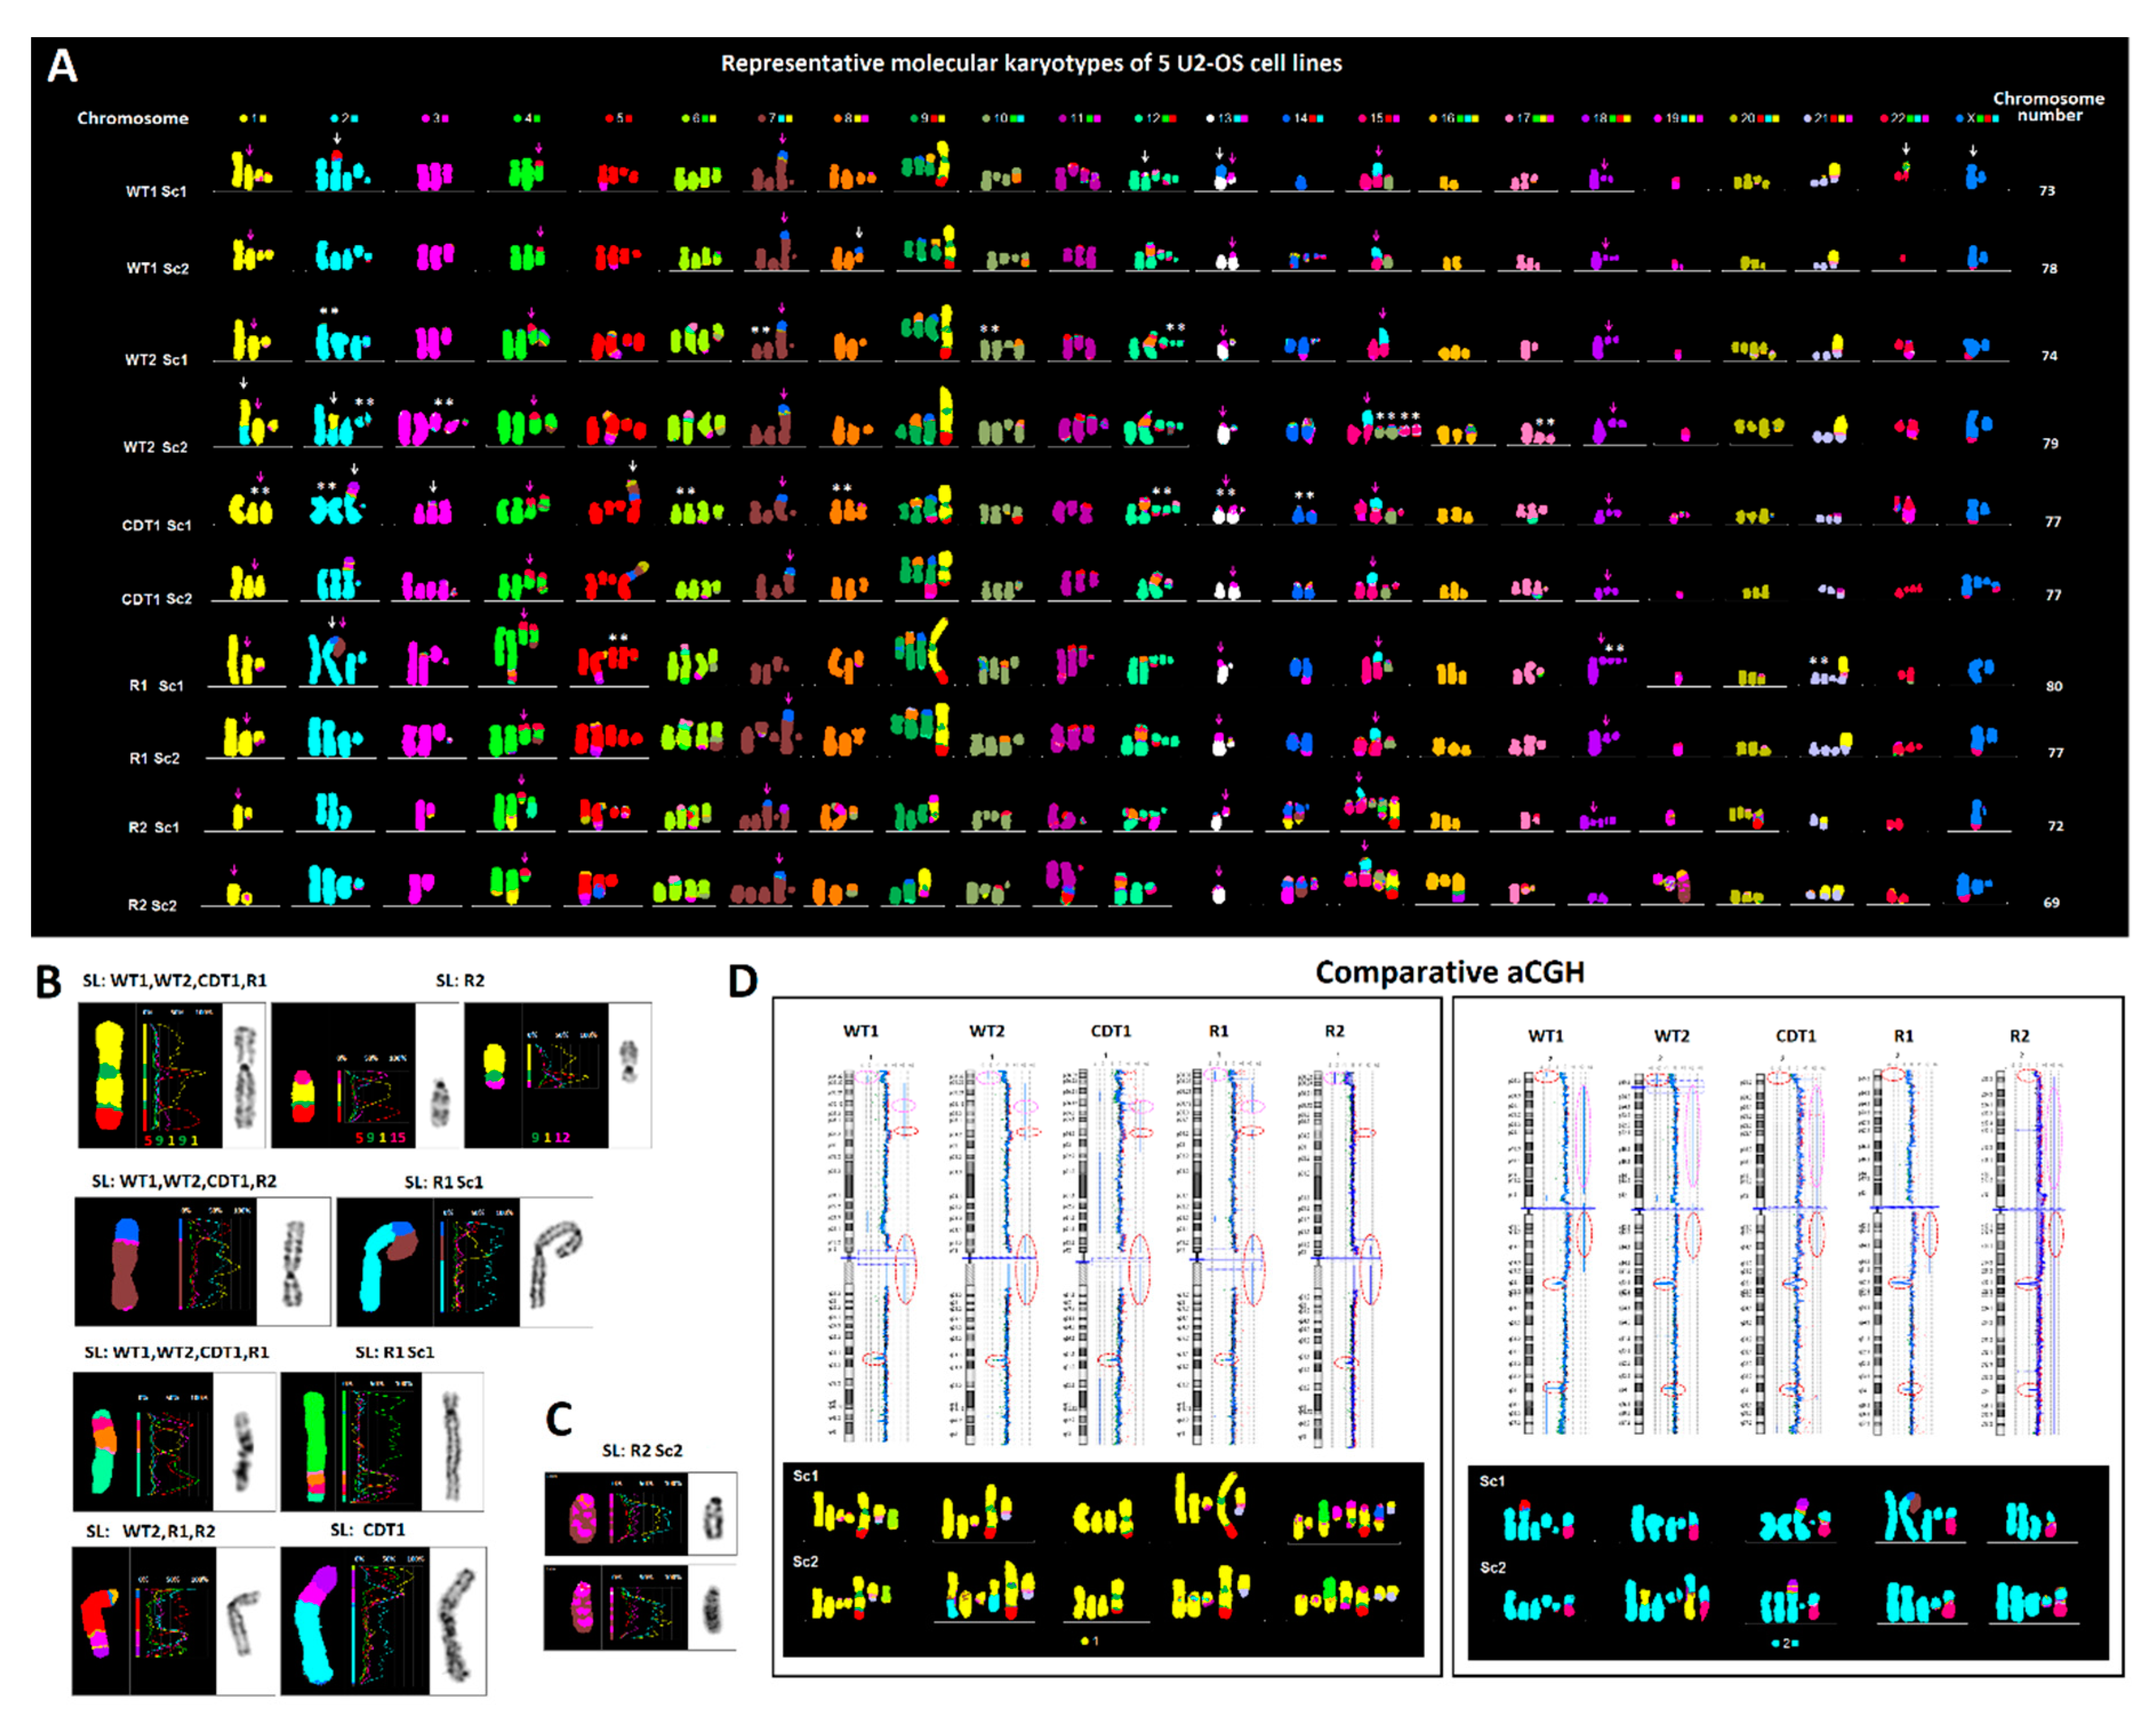Click the 'R1 Sc2' row label

(x=154, y=758)
